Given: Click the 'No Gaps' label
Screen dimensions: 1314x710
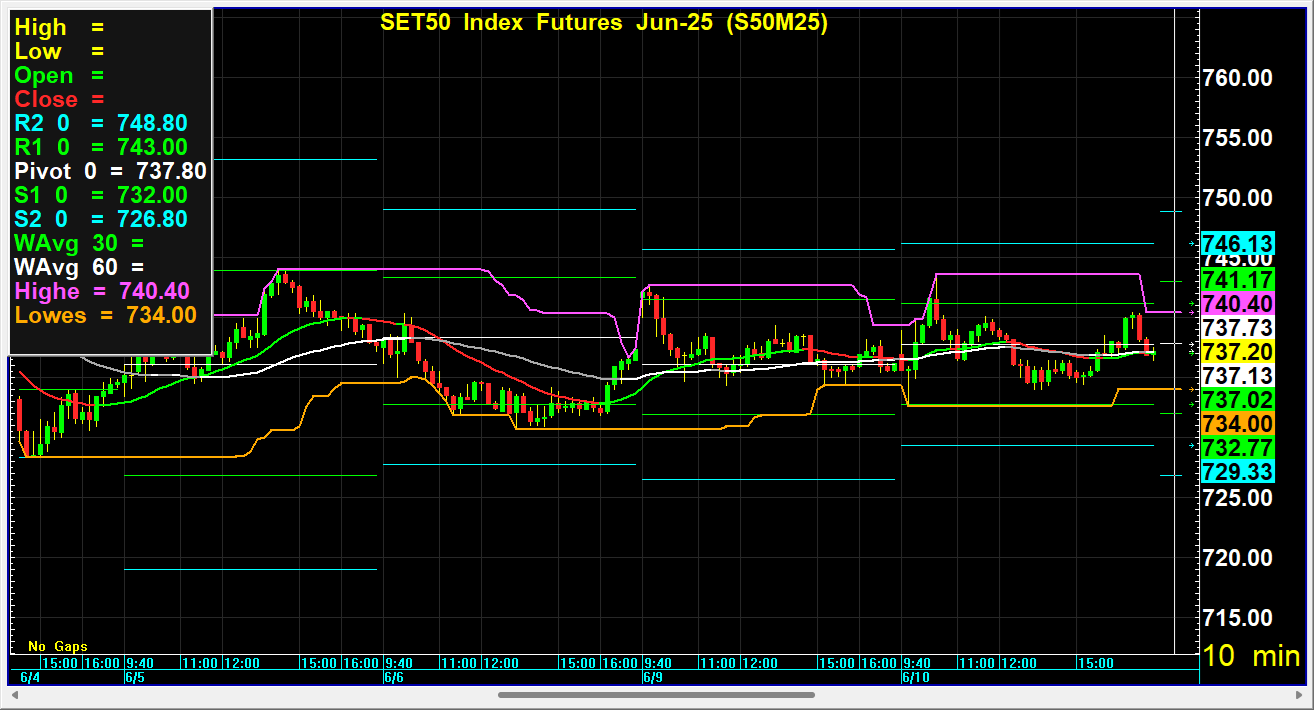Looking at the screenshot, I should coord(58,646).
